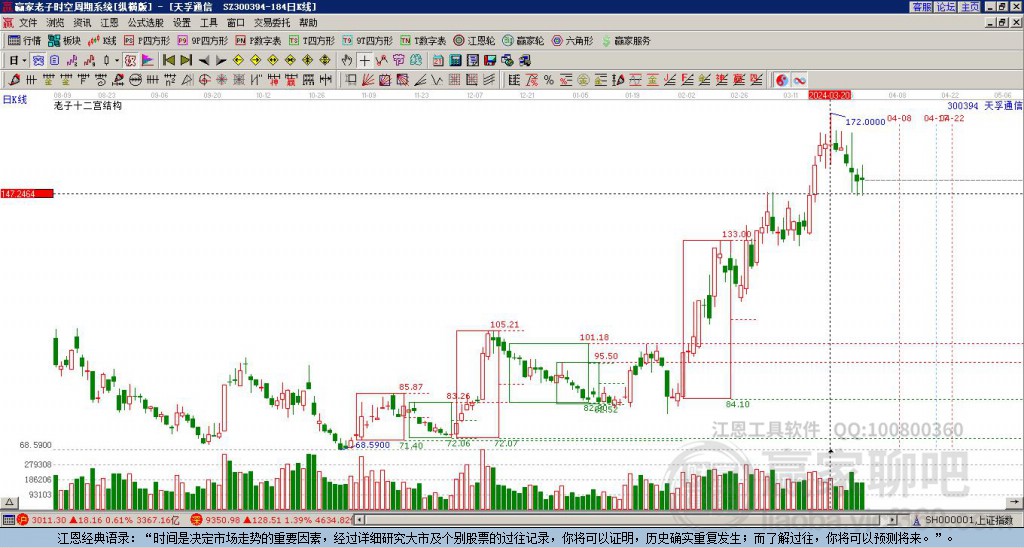
Task: Click the 133.00 price label
Action: point(737,234)
